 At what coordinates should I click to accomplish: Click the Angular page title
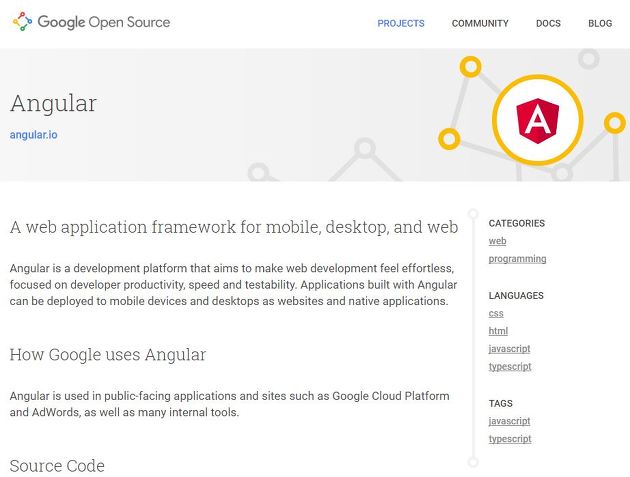(53, 104)
